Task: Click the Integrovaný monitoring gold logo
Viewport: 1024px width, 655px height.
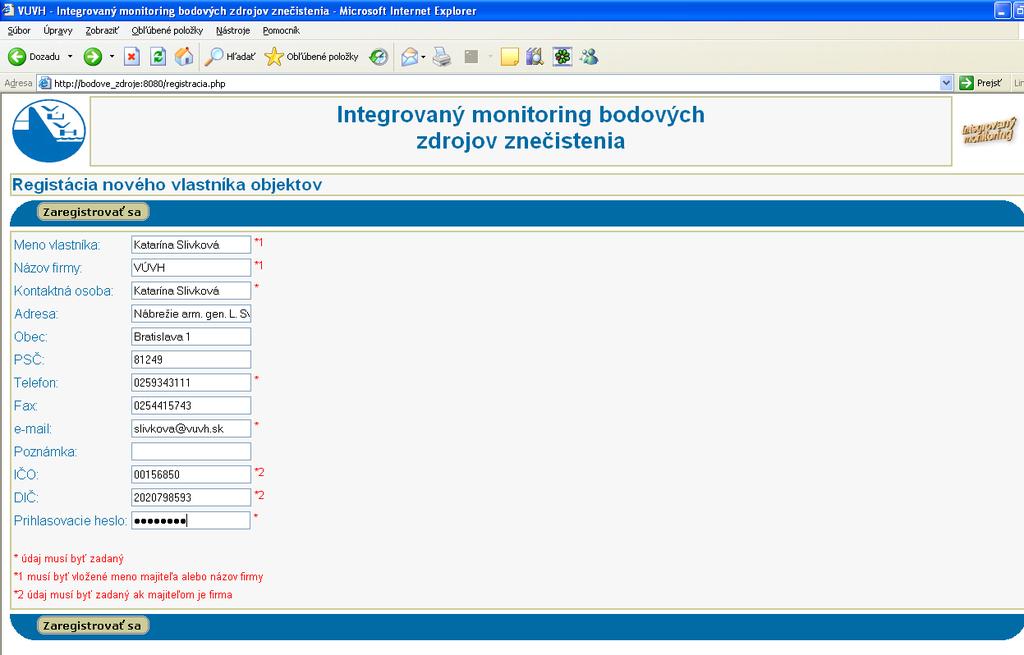Action: (x=989, y=131)
